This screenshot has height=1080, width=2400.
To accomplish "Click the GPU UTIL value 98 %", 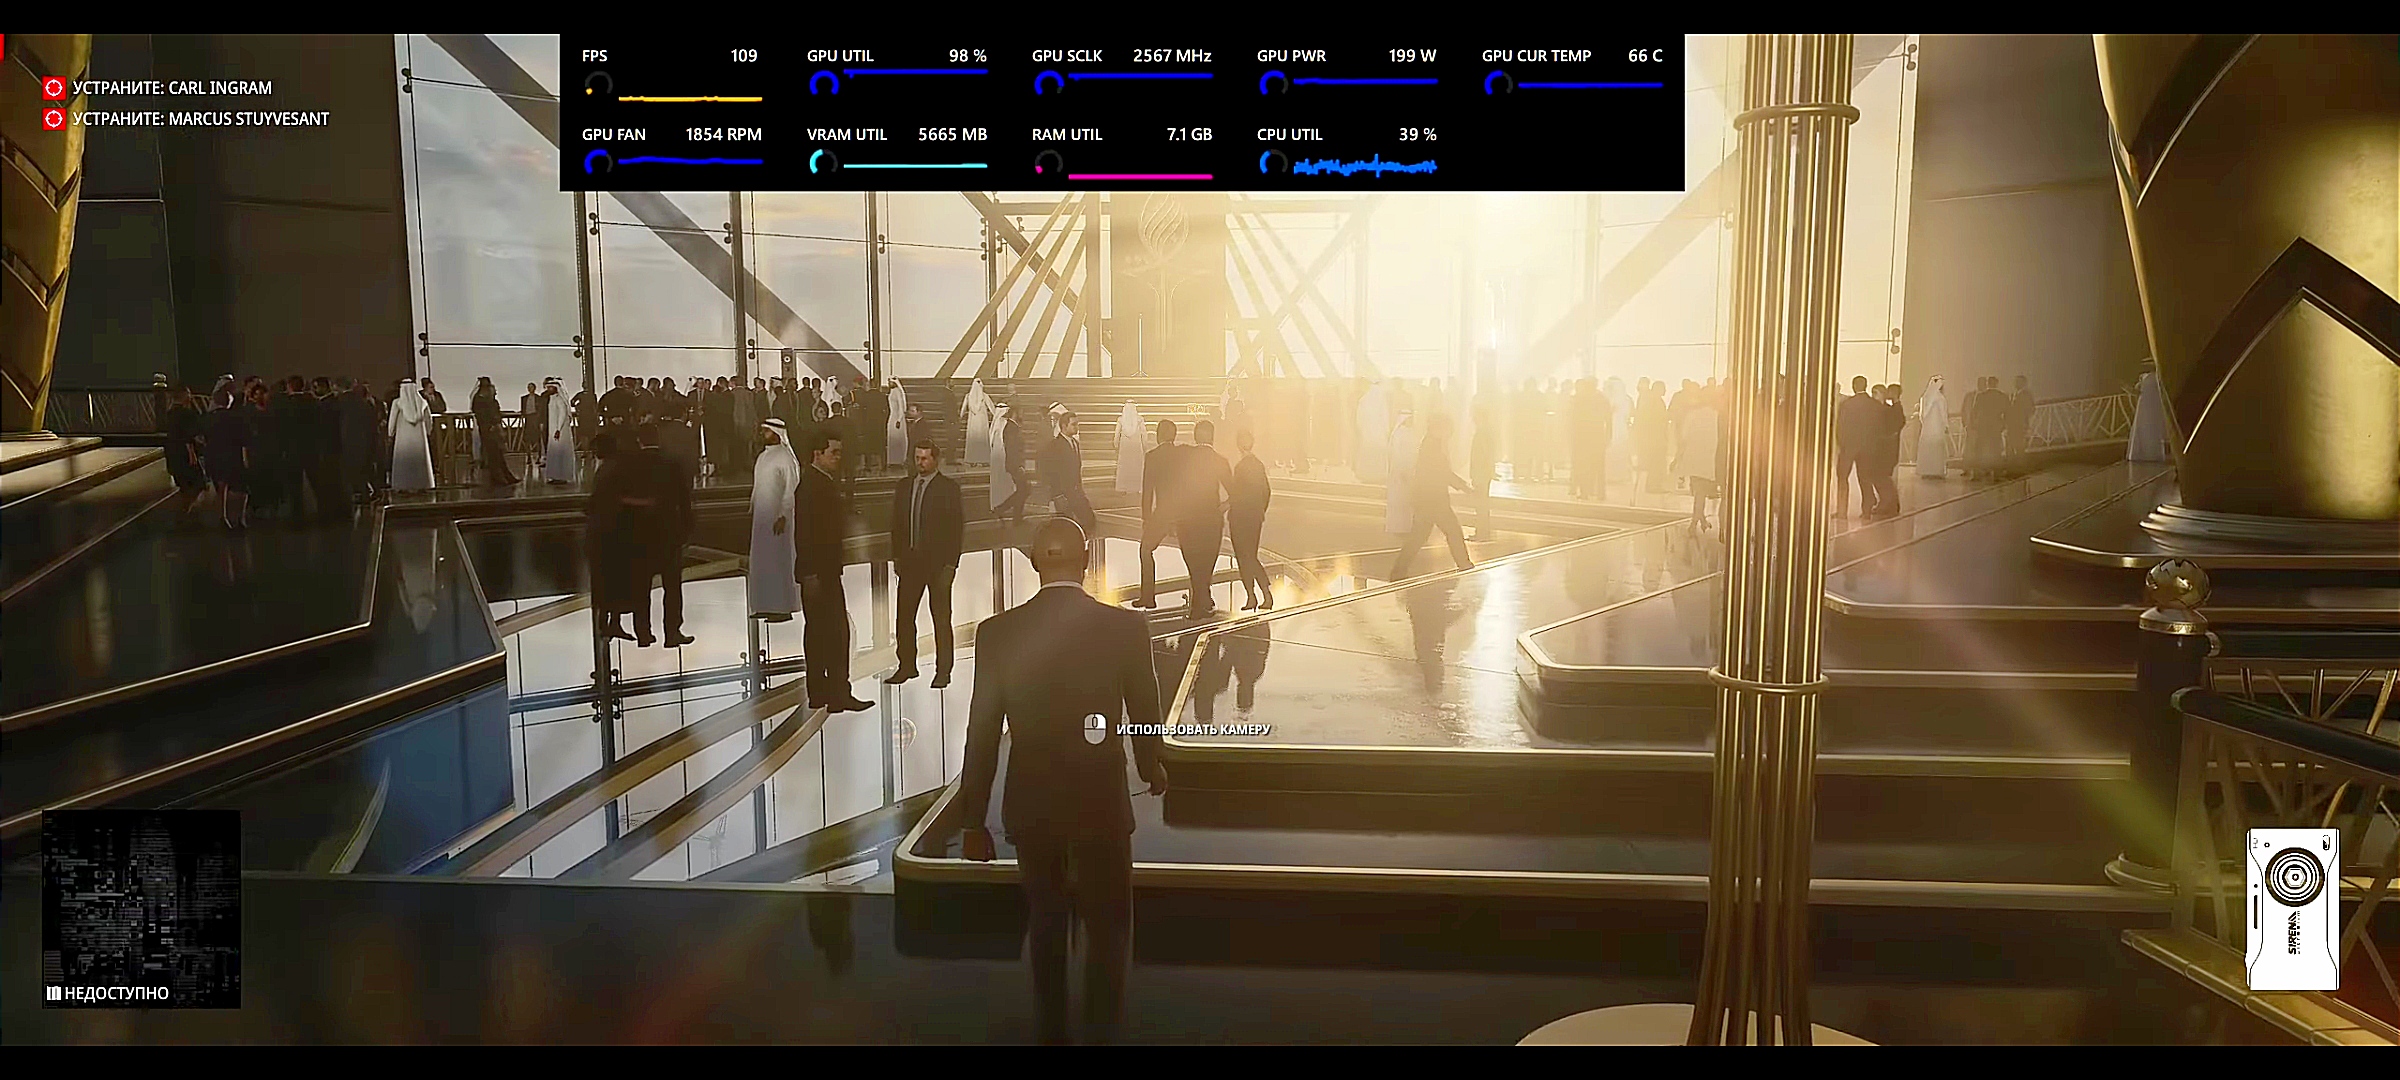I will tap(967, 56).
